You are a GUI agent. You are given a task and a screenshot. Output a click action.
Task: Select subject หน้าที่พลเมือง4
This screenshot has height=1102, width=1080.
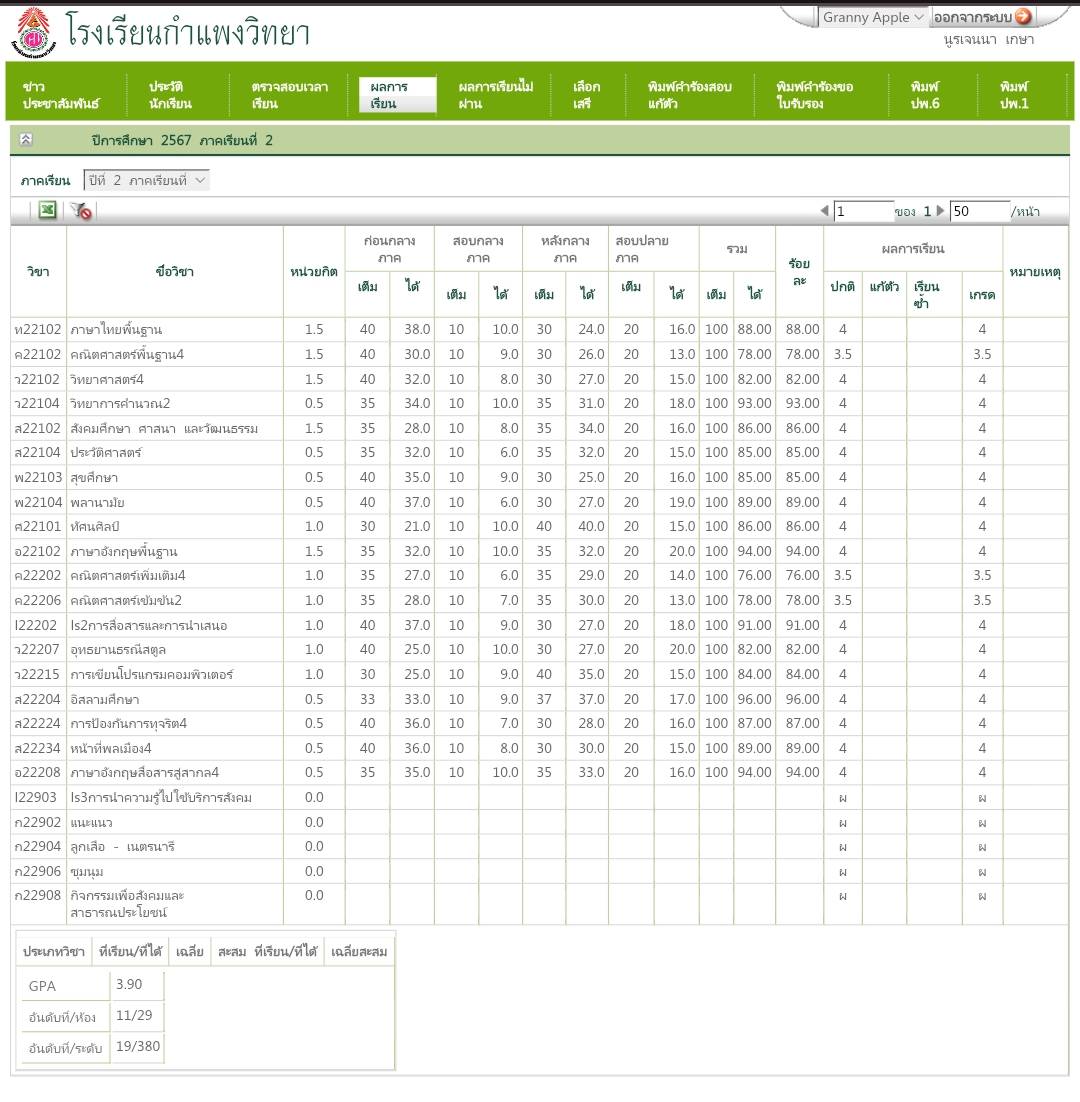[110, 748]
